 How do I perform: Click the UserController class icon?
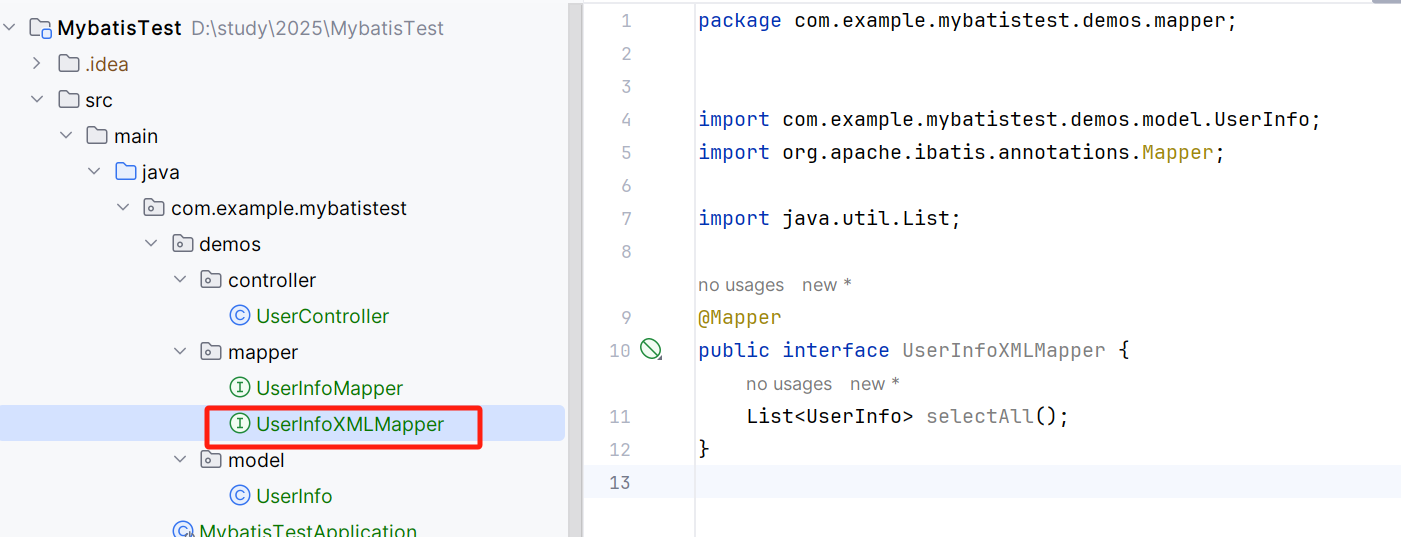tap(239, 316)
